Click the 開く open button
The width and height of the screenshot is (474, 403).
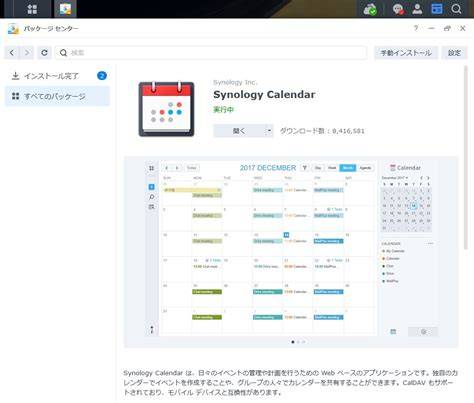point(239,131)
